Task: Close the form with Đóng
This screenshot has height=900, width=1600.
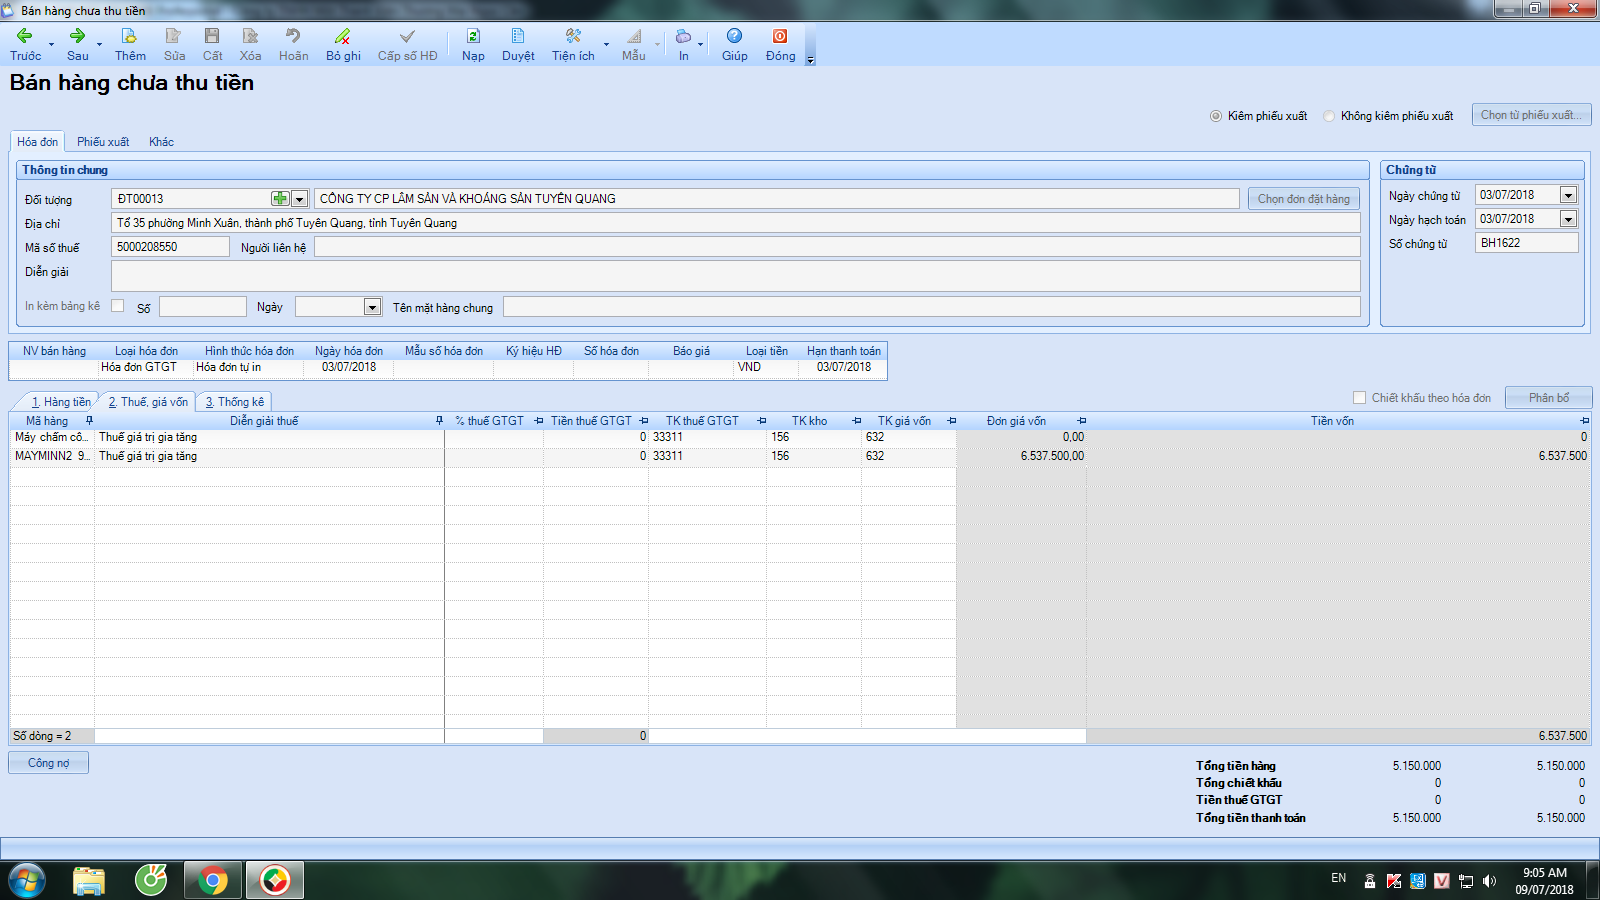Action: (x=780, y=44)
